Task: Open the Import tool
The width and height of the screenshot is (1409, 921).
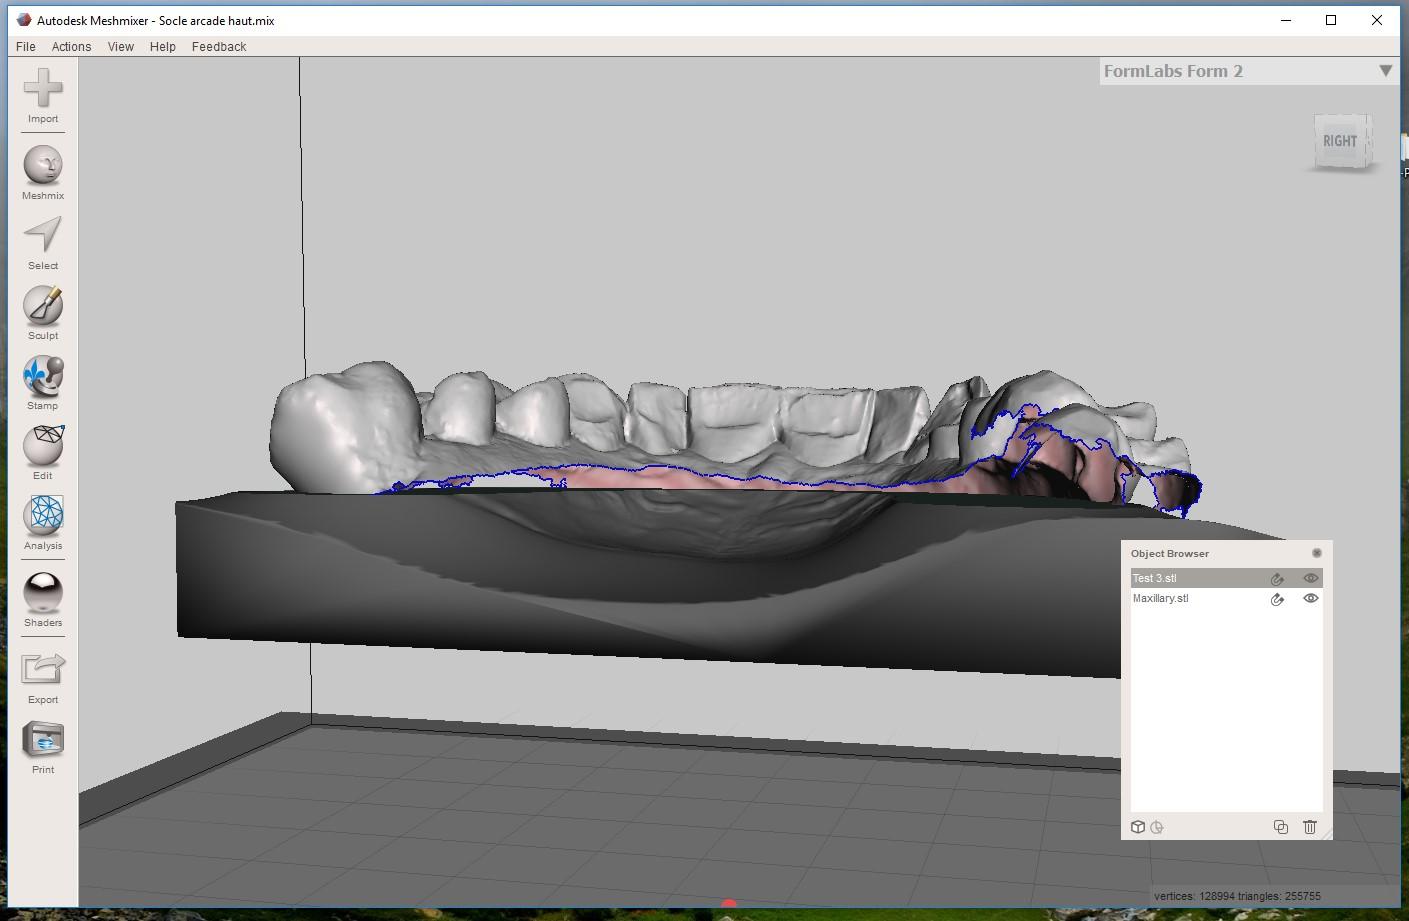Action: (43, 90)
